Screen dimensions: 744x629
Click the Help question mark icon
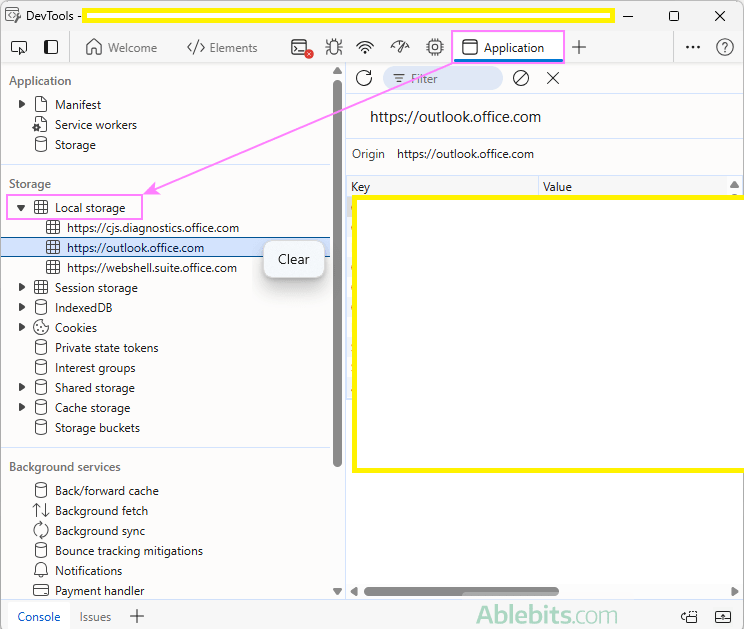click(725, 47)
